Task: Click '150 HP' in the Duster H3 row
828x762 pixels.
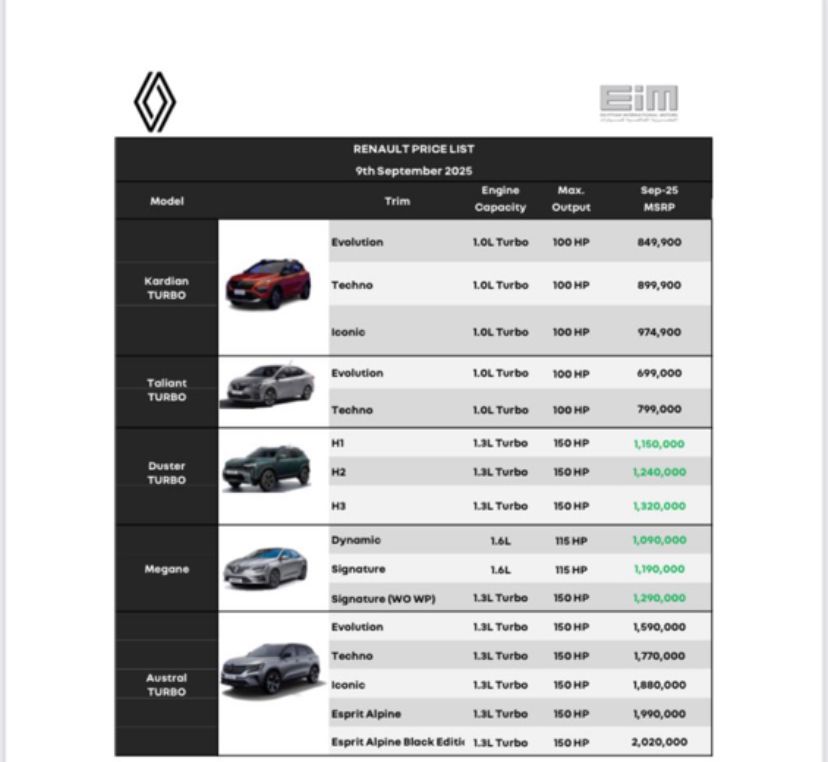Action: click(x=571, y=506)
